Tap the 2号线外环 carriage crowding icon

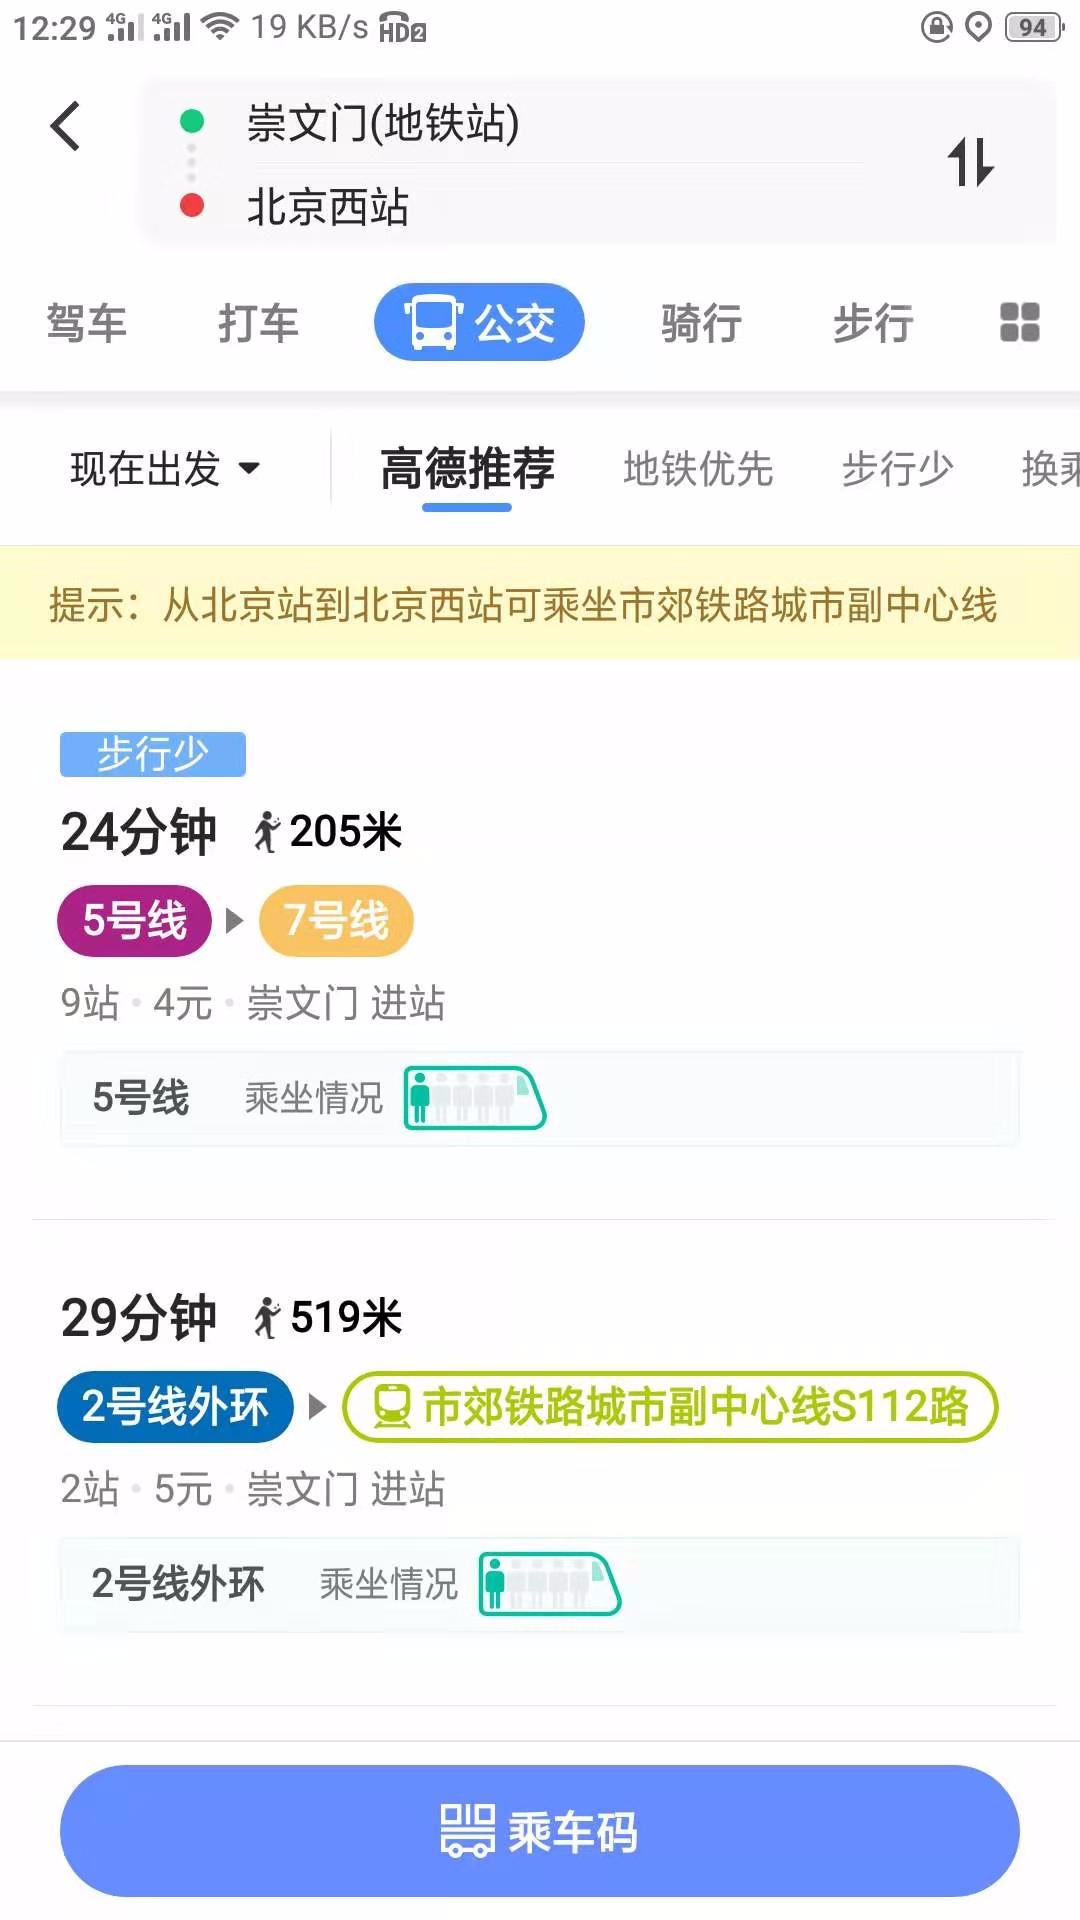[x=550, y=1584]
